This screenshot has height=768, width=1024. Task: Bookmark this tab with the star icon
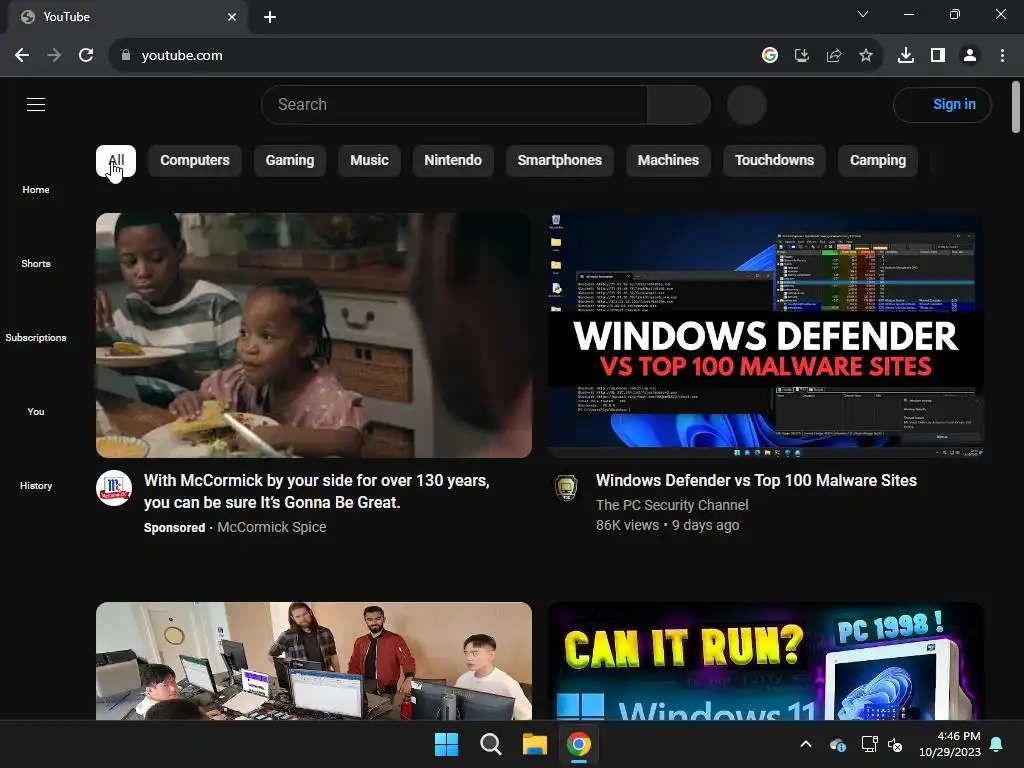tap(866, 56)
